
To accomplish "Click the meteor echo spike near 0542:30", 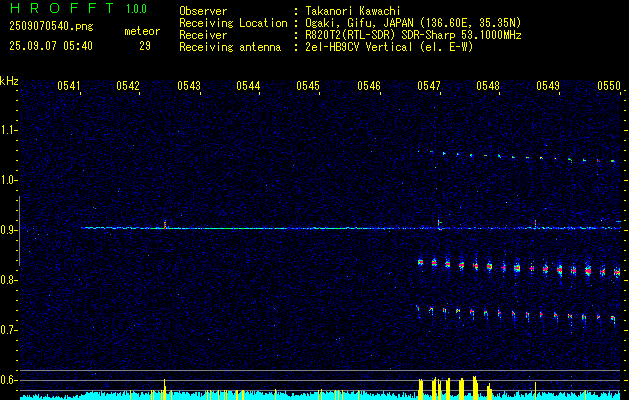I will click(x=165, y=224).
